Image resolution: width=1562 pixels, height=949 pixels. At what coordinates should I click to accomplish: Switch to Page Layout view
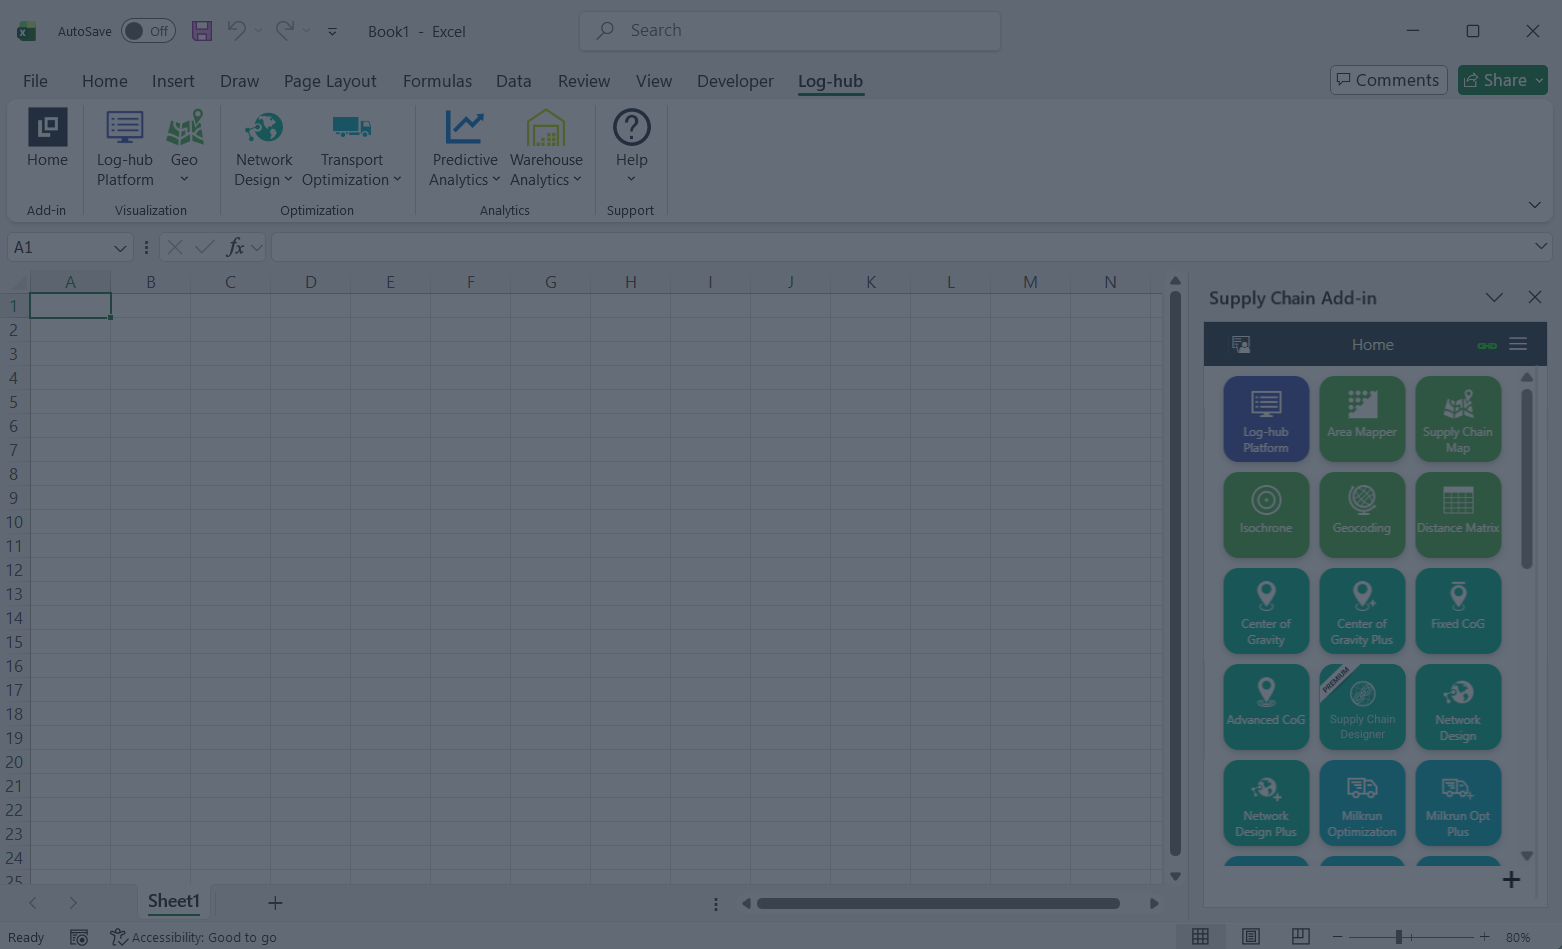(1250, 936)
